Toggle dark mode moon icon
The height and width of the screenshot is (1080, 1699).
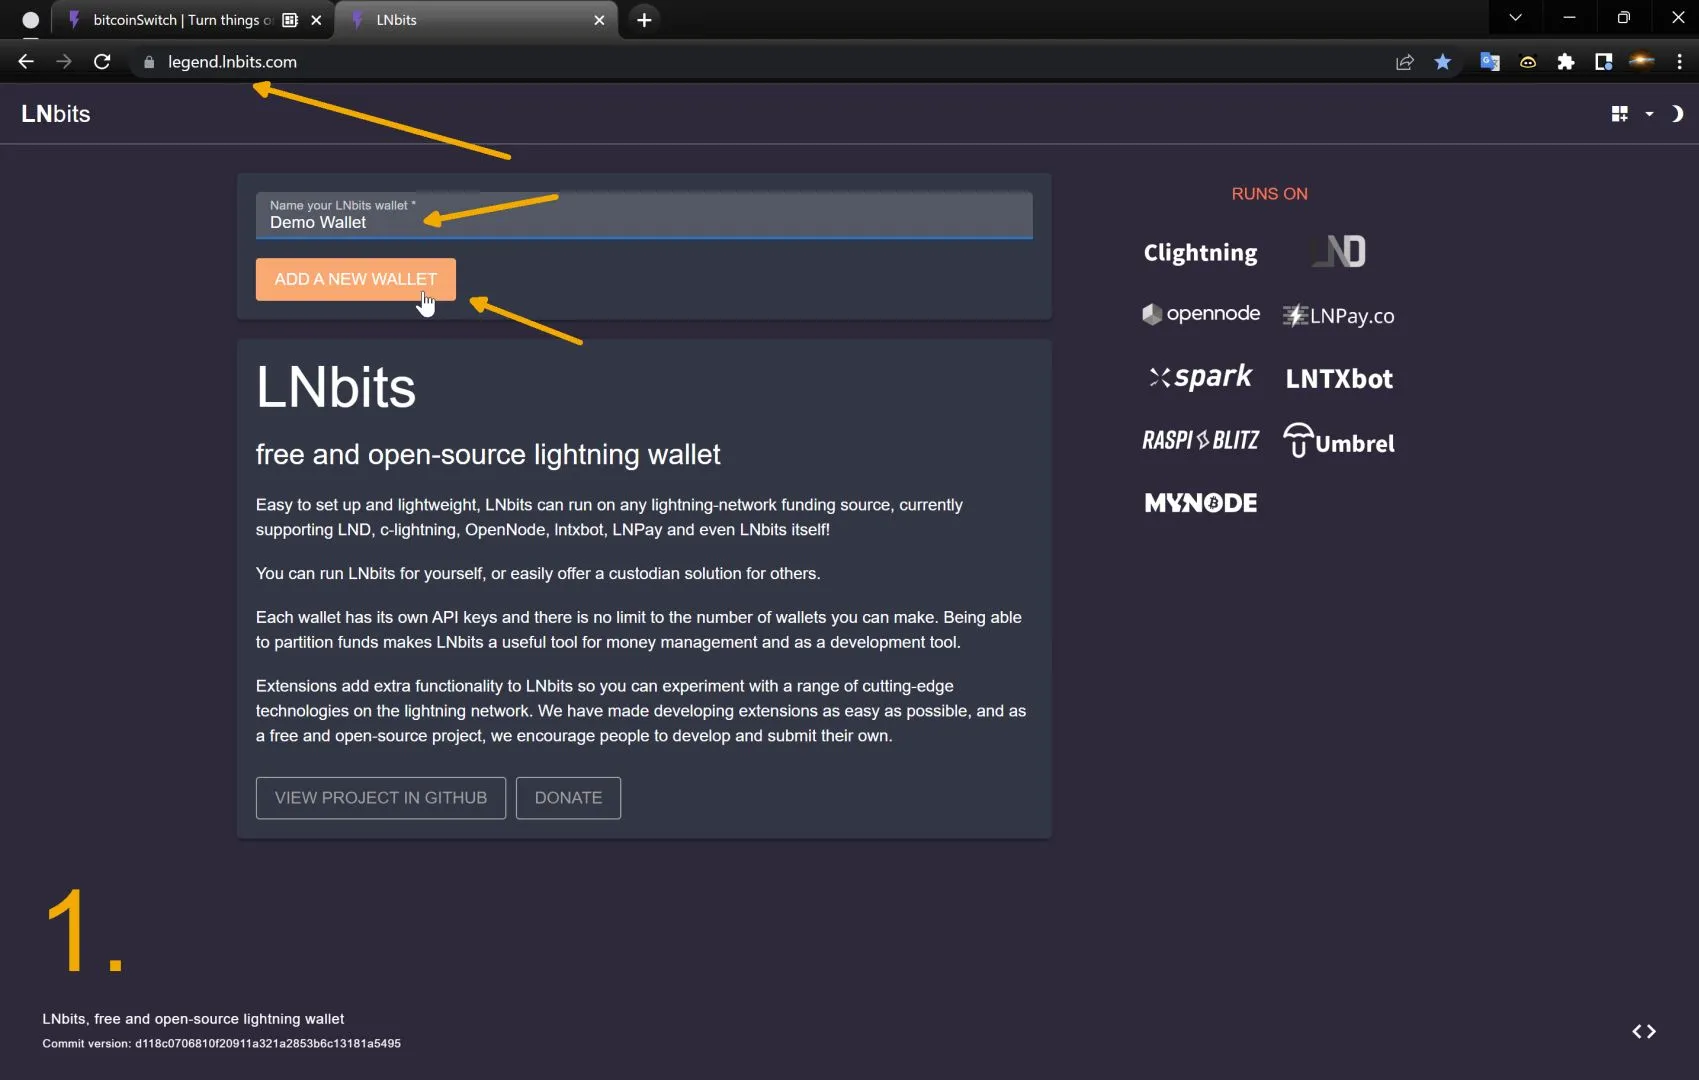[x=1677, y=114]
